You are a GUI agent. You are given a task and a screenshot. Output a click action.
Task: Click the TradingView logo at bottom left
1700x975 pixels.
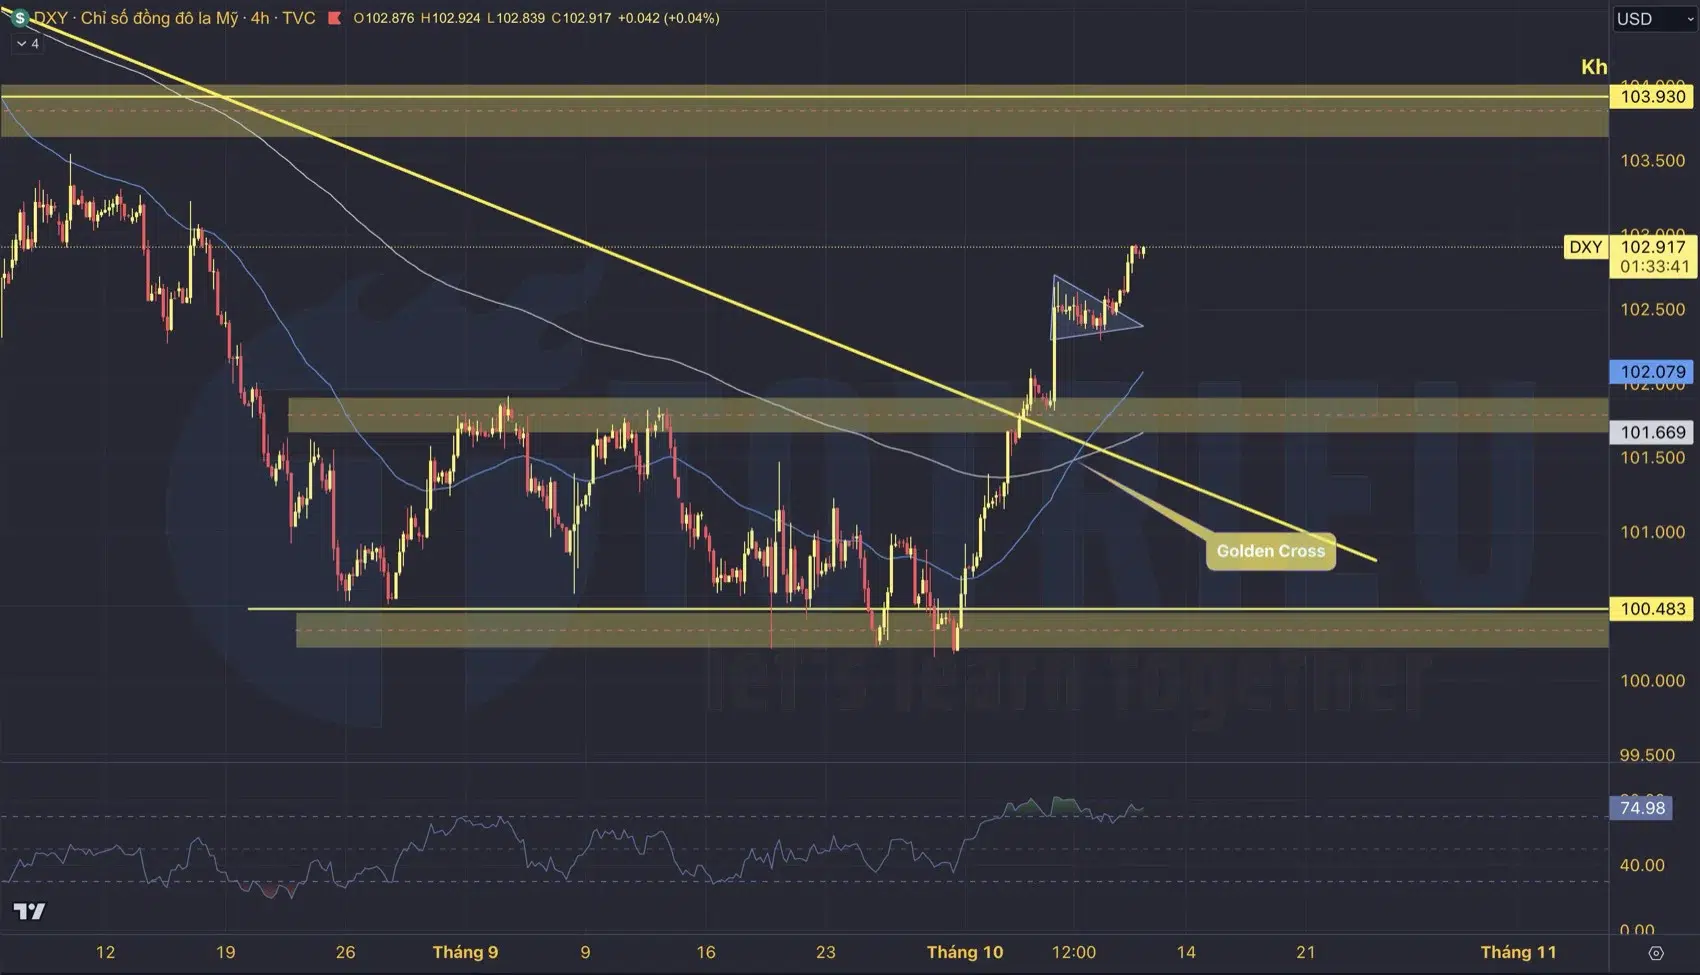click(29, 911)
